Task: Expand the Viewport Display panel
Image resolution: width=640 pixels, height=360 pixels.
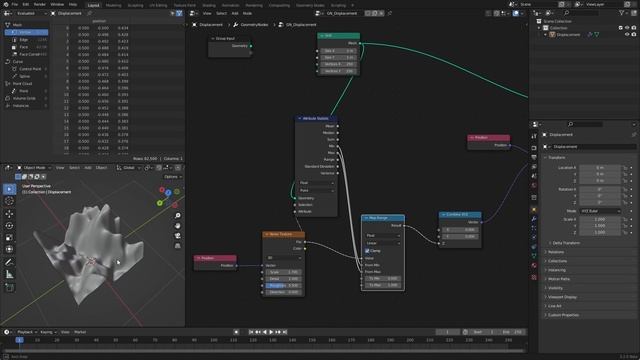Action: [562, 297]
